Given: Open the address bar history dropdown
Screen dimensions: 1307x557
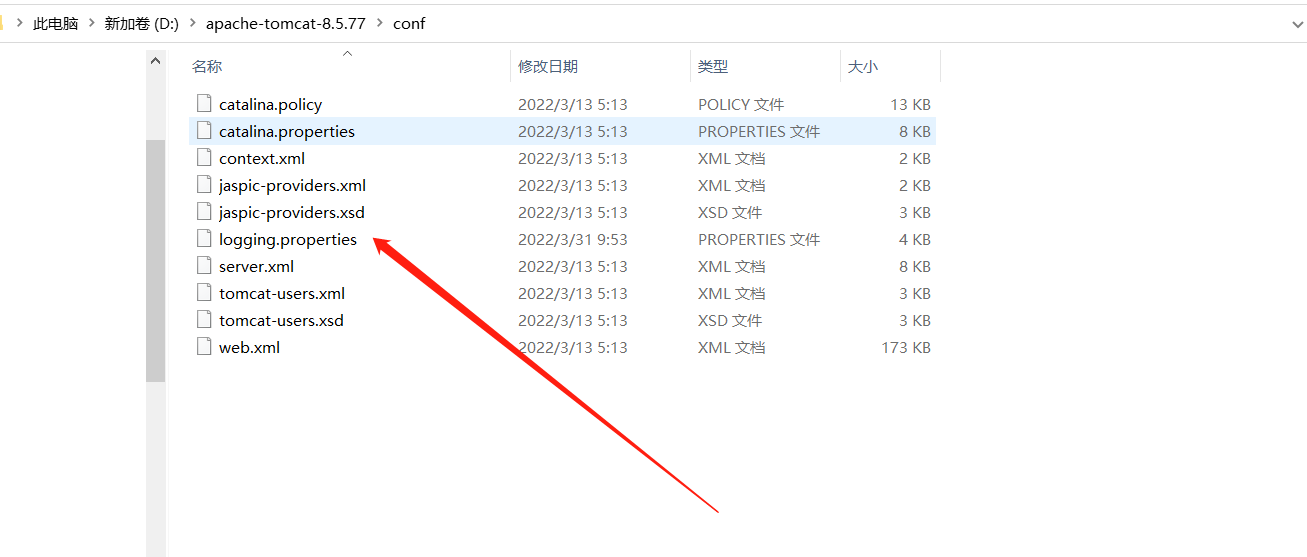Looking at the screenshot, I should pos(1297,24).
